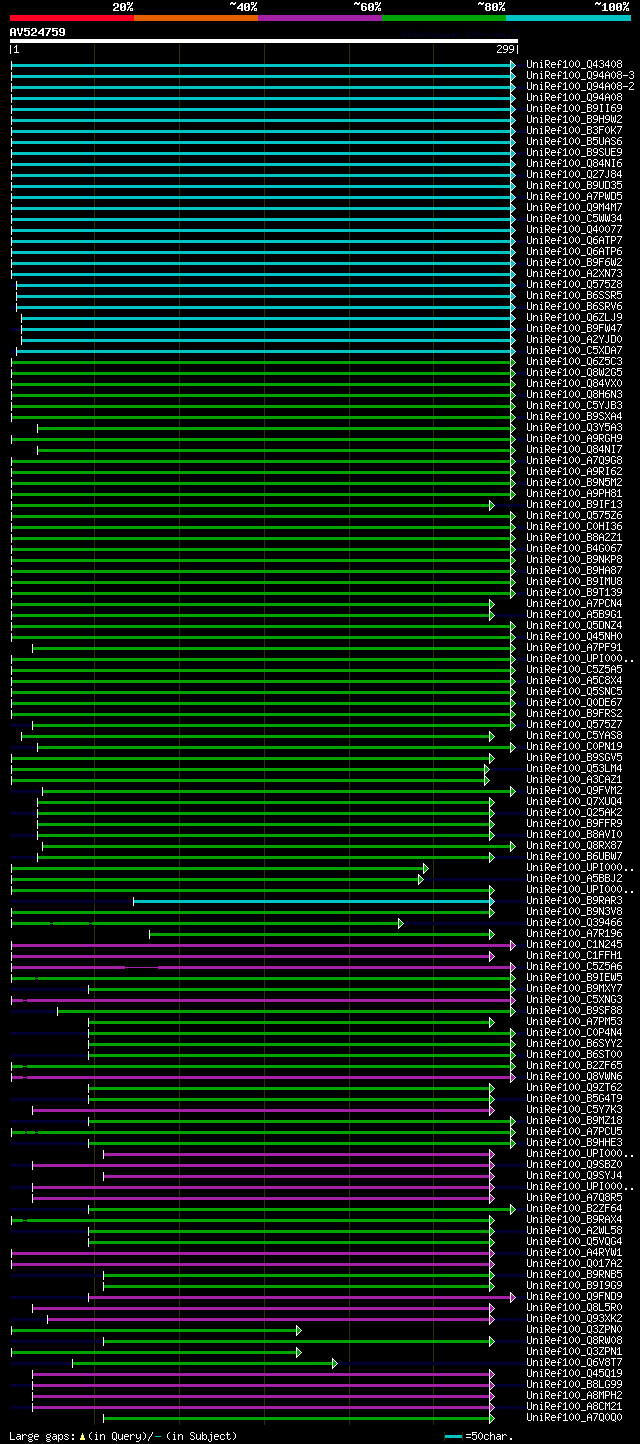
Task: Click the UniRef100_A4RYW1 label
Action: click(x=574, y=1252)
